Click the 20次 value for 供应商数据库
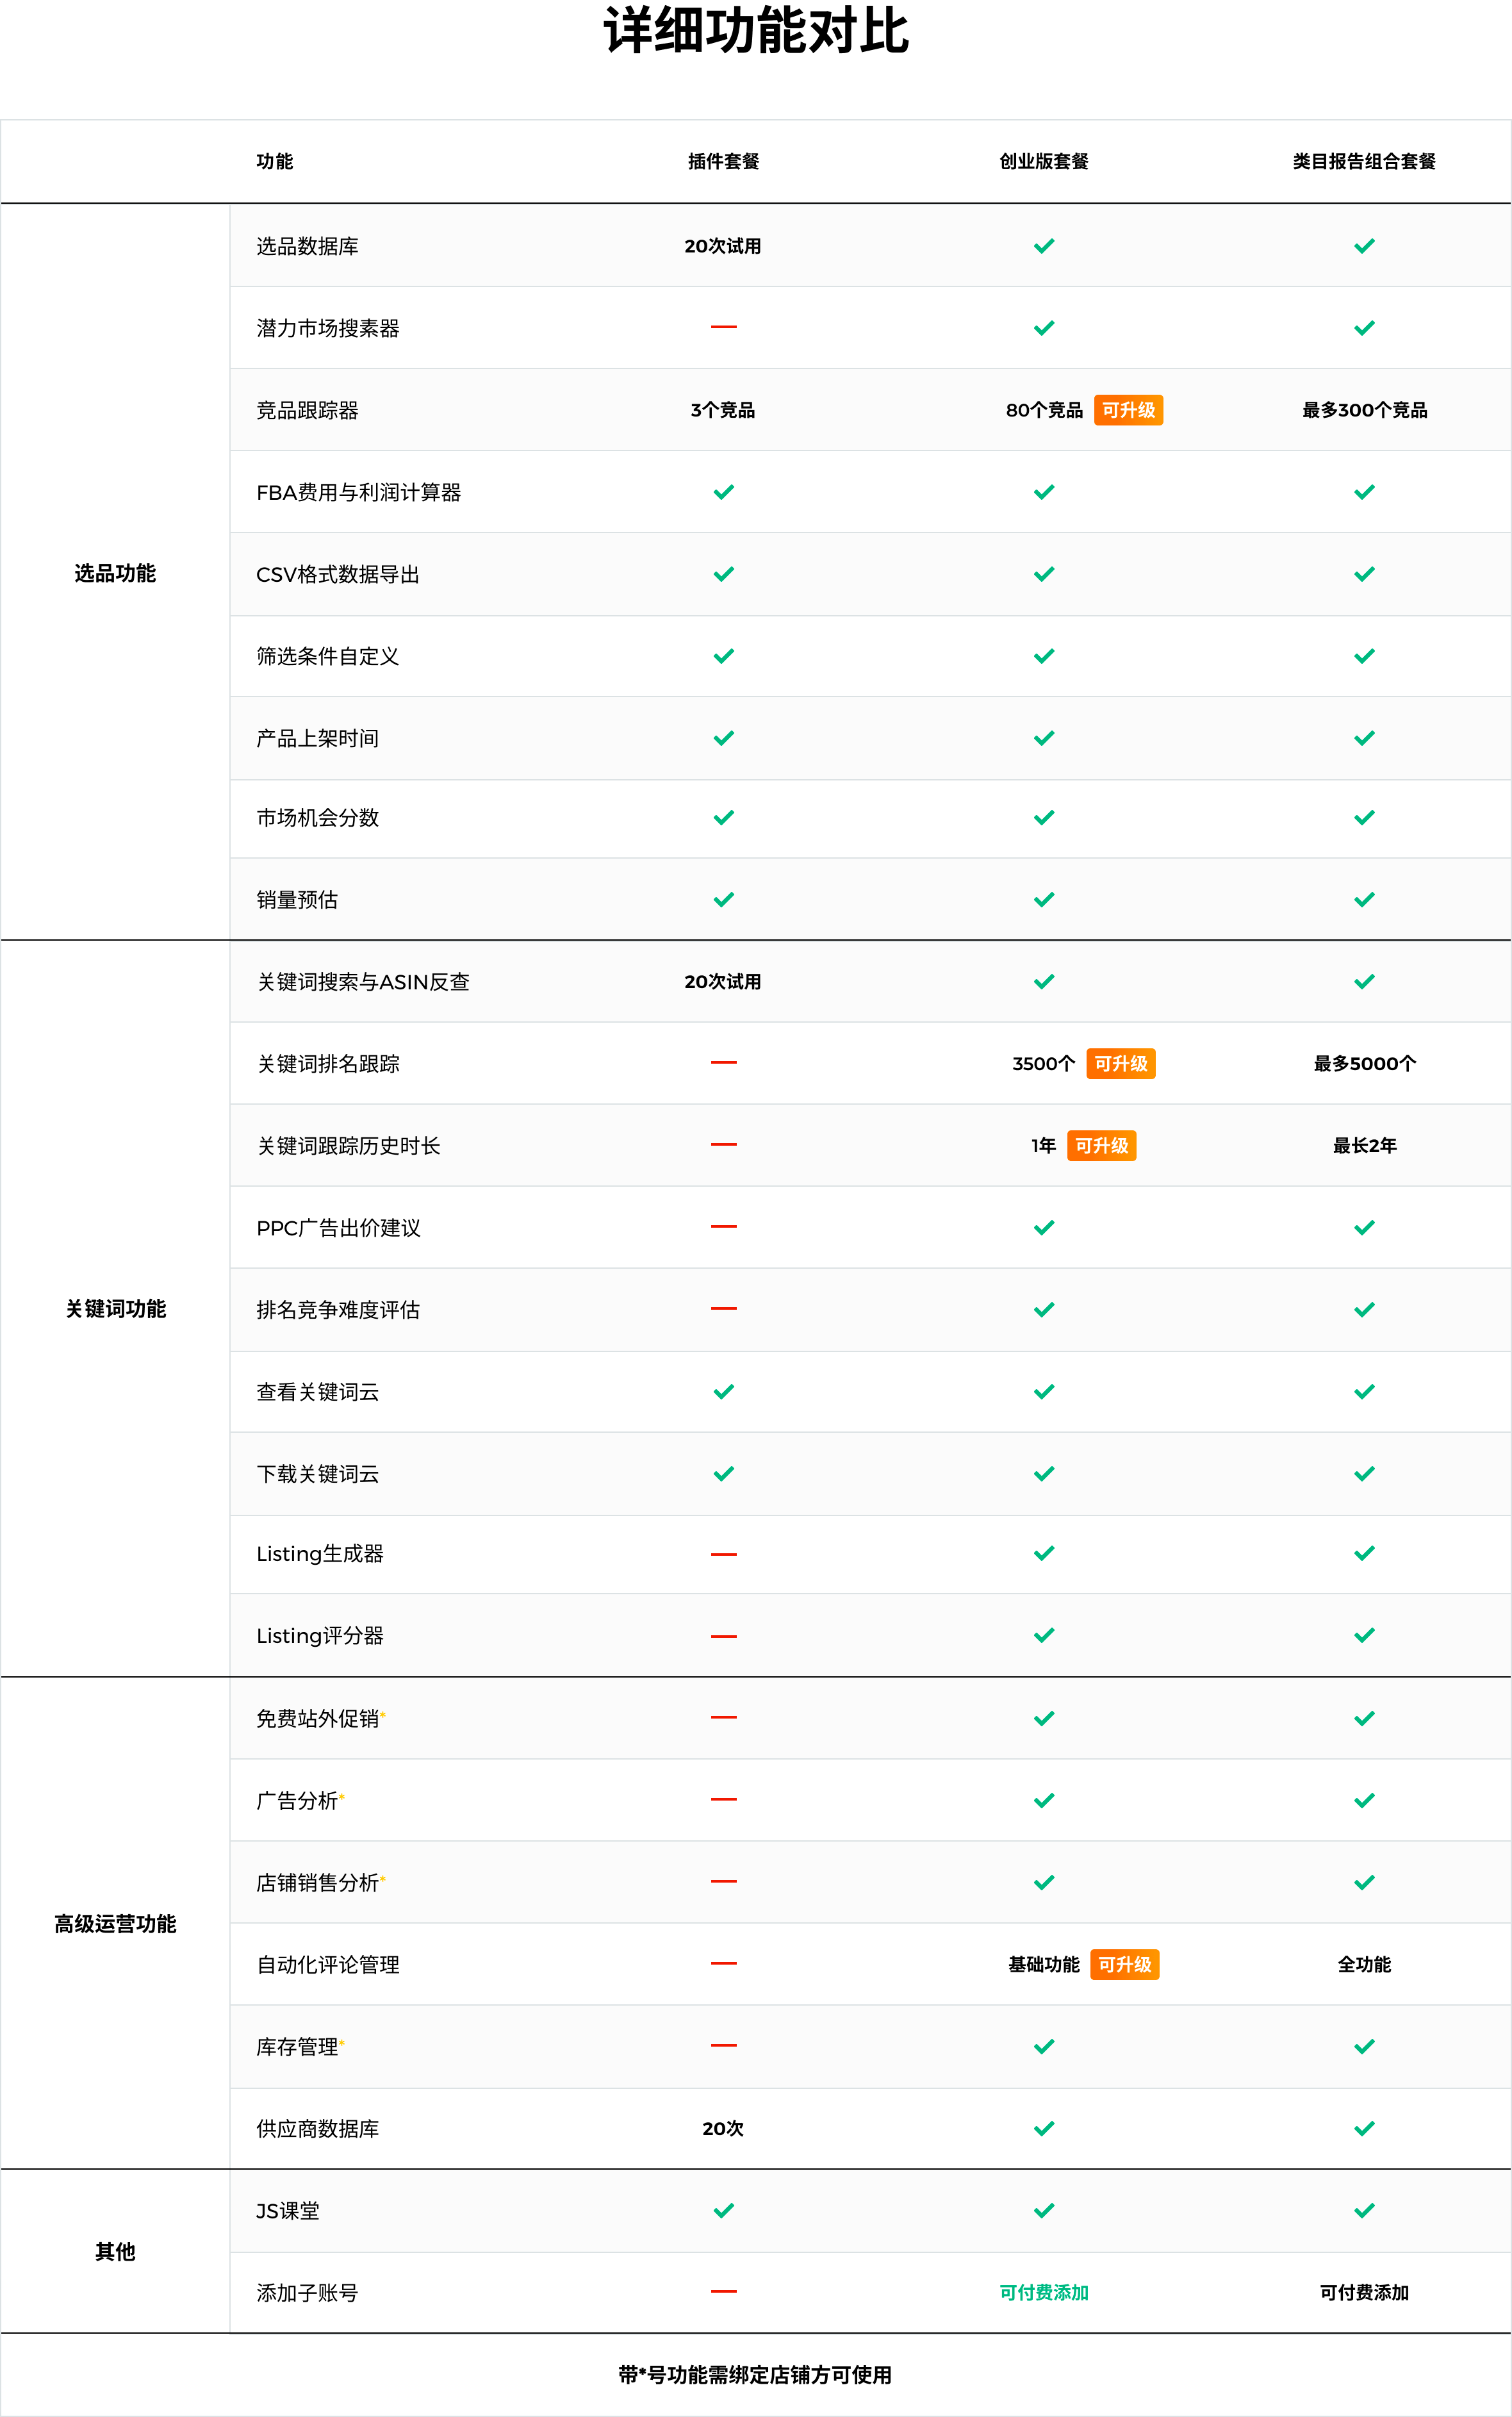 [723, 2129]
